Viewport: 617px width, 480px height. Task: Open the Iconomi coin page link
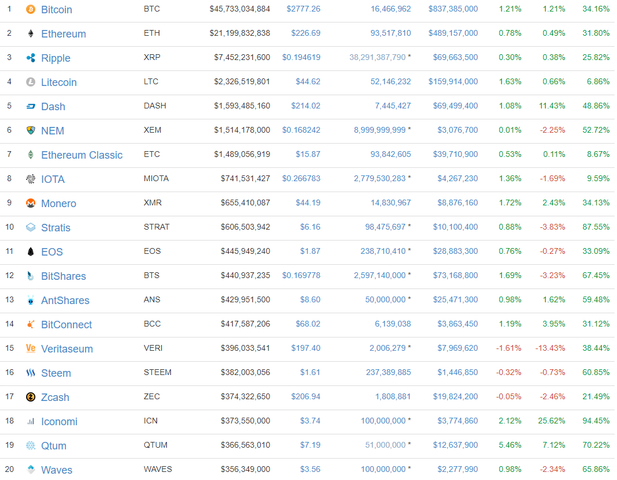point(59,422)
